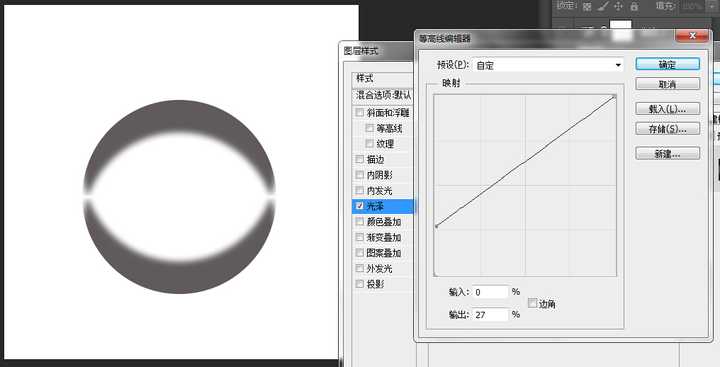Select the 斜面和浮雕 label in style list
This screenshot has width=720, height=367.
click(x=388, y=113)
